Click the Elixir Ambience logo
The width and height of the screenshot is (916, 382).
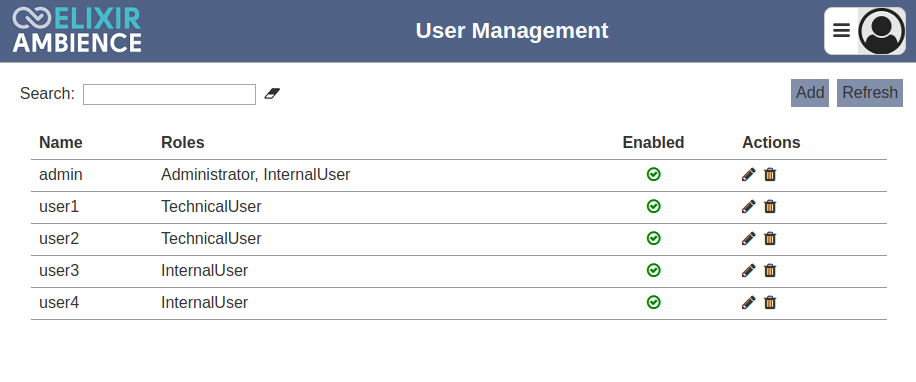tap(77, 30)
